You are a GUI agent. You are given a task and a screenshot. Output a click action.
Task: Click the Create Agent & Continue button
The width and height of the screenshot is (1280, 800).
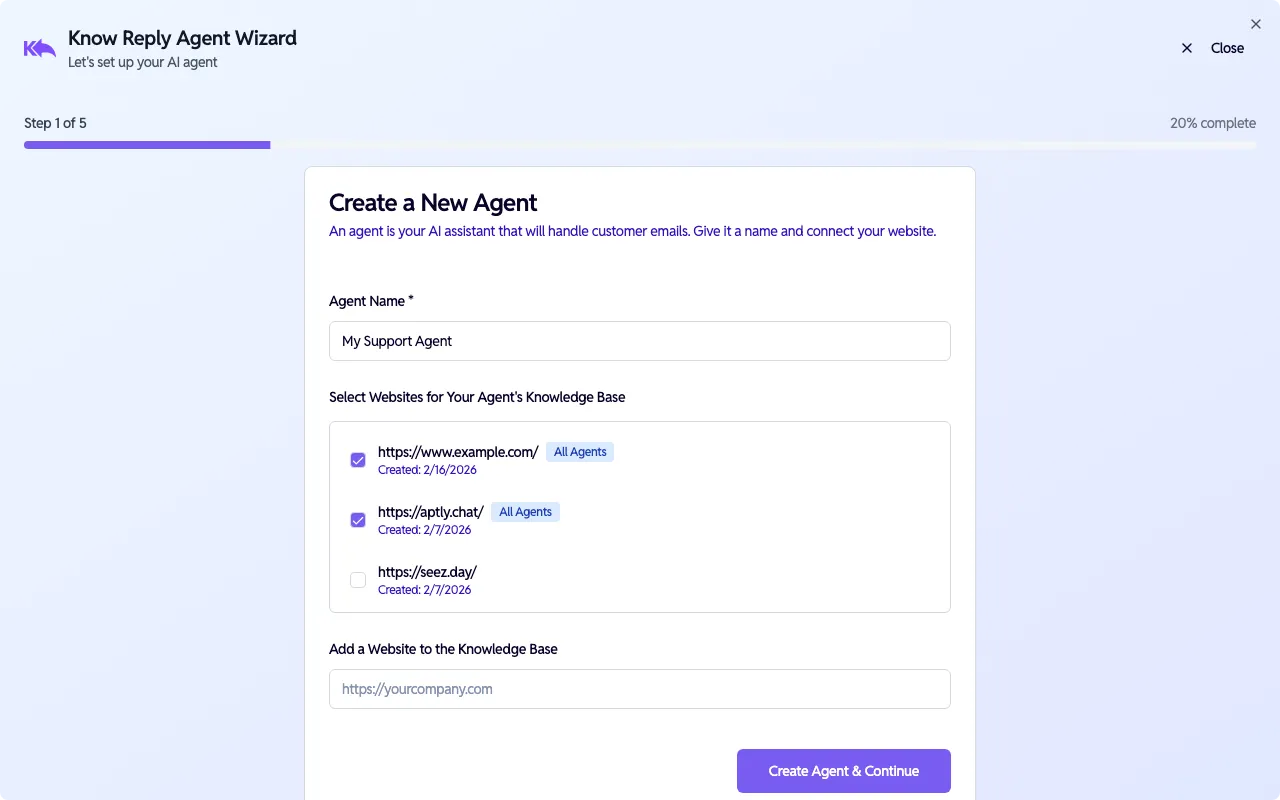tap(843, 770)
